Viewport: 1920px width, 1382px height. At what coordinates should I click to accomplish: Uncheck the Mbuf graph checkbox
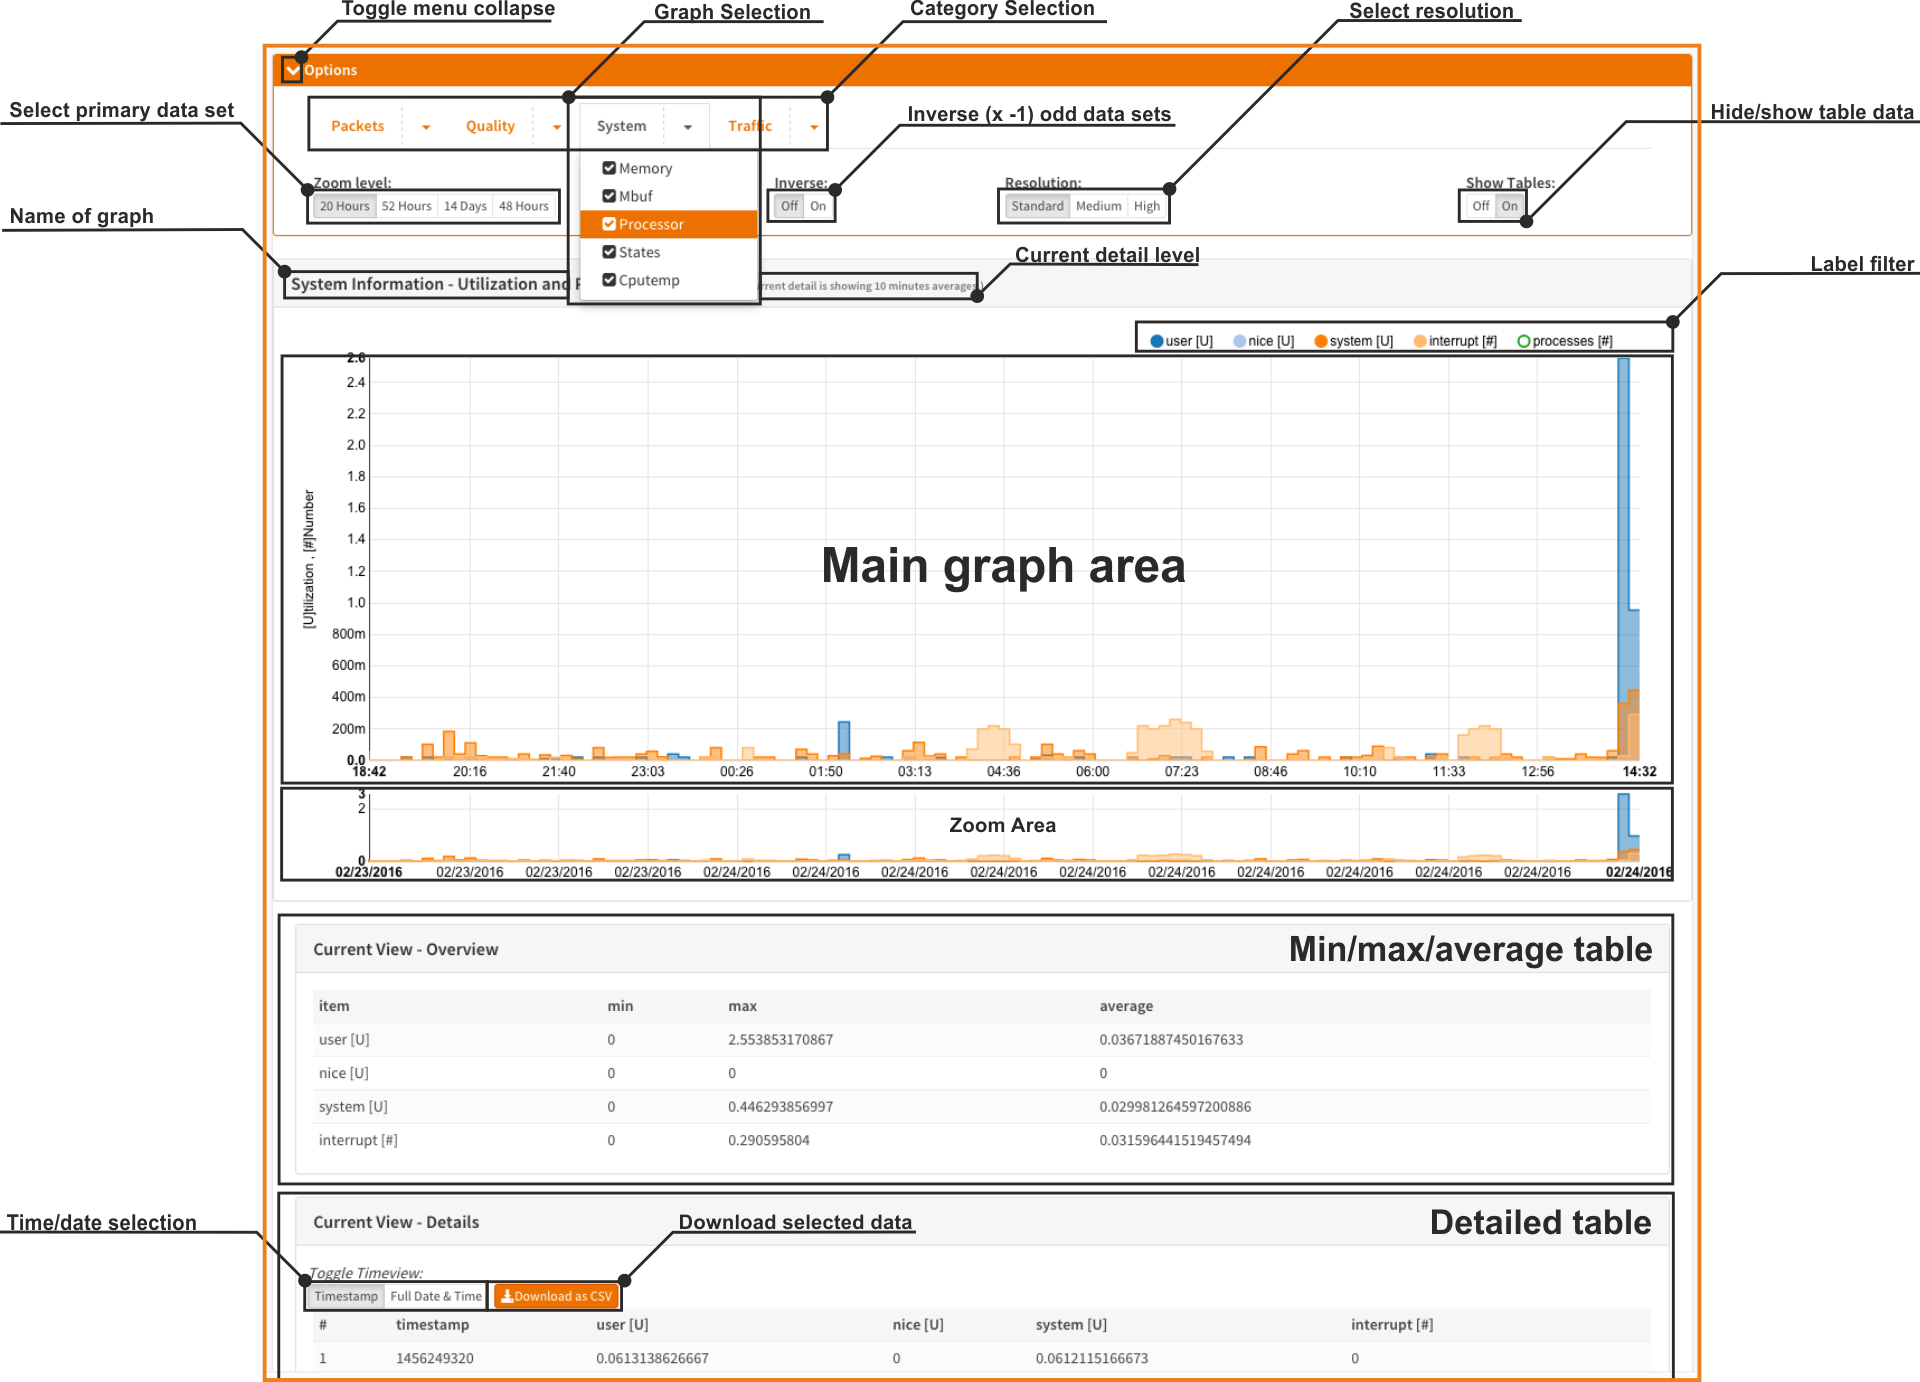coord(609,196)
